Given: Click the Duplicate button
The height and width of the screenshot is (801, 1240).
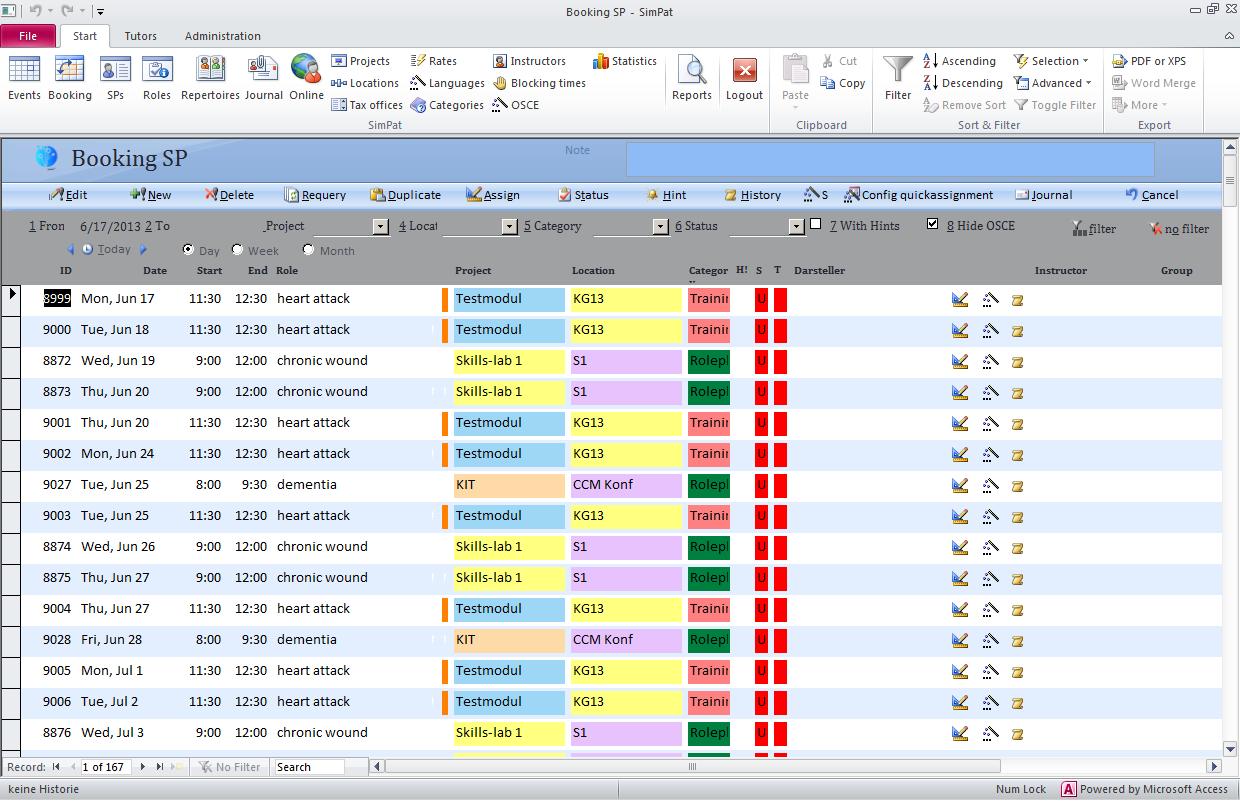Looking at the screenshot, I should (405, 195).
